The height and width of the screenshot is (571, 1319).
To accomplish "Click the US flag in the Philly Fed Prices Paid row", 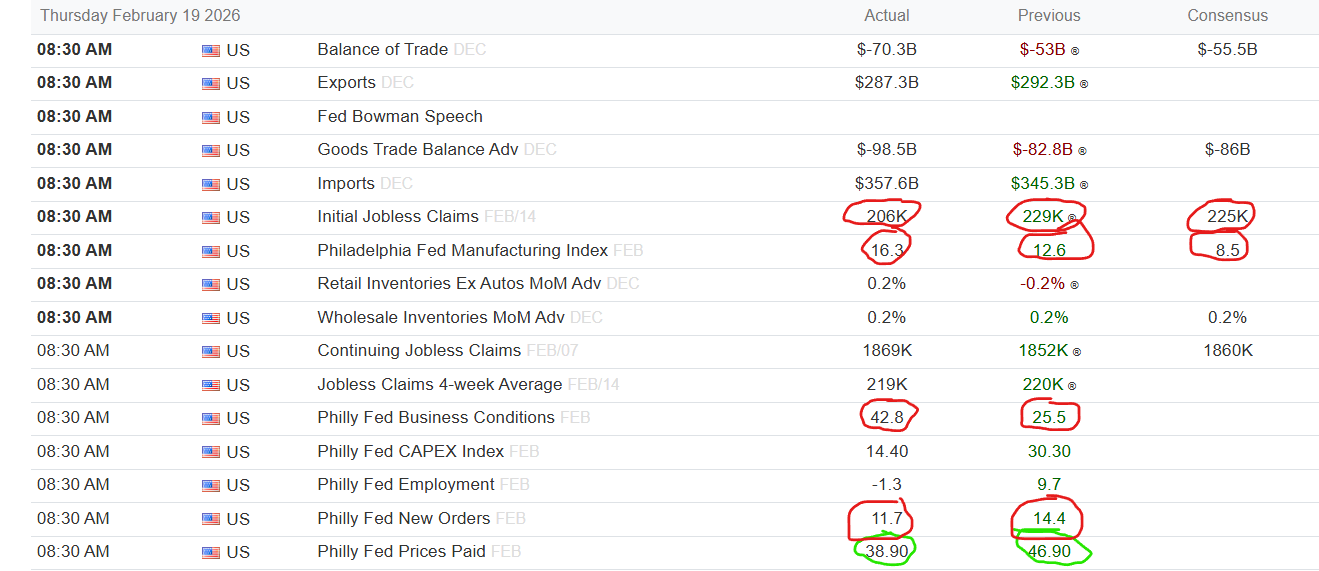I will tap(210, 552).
